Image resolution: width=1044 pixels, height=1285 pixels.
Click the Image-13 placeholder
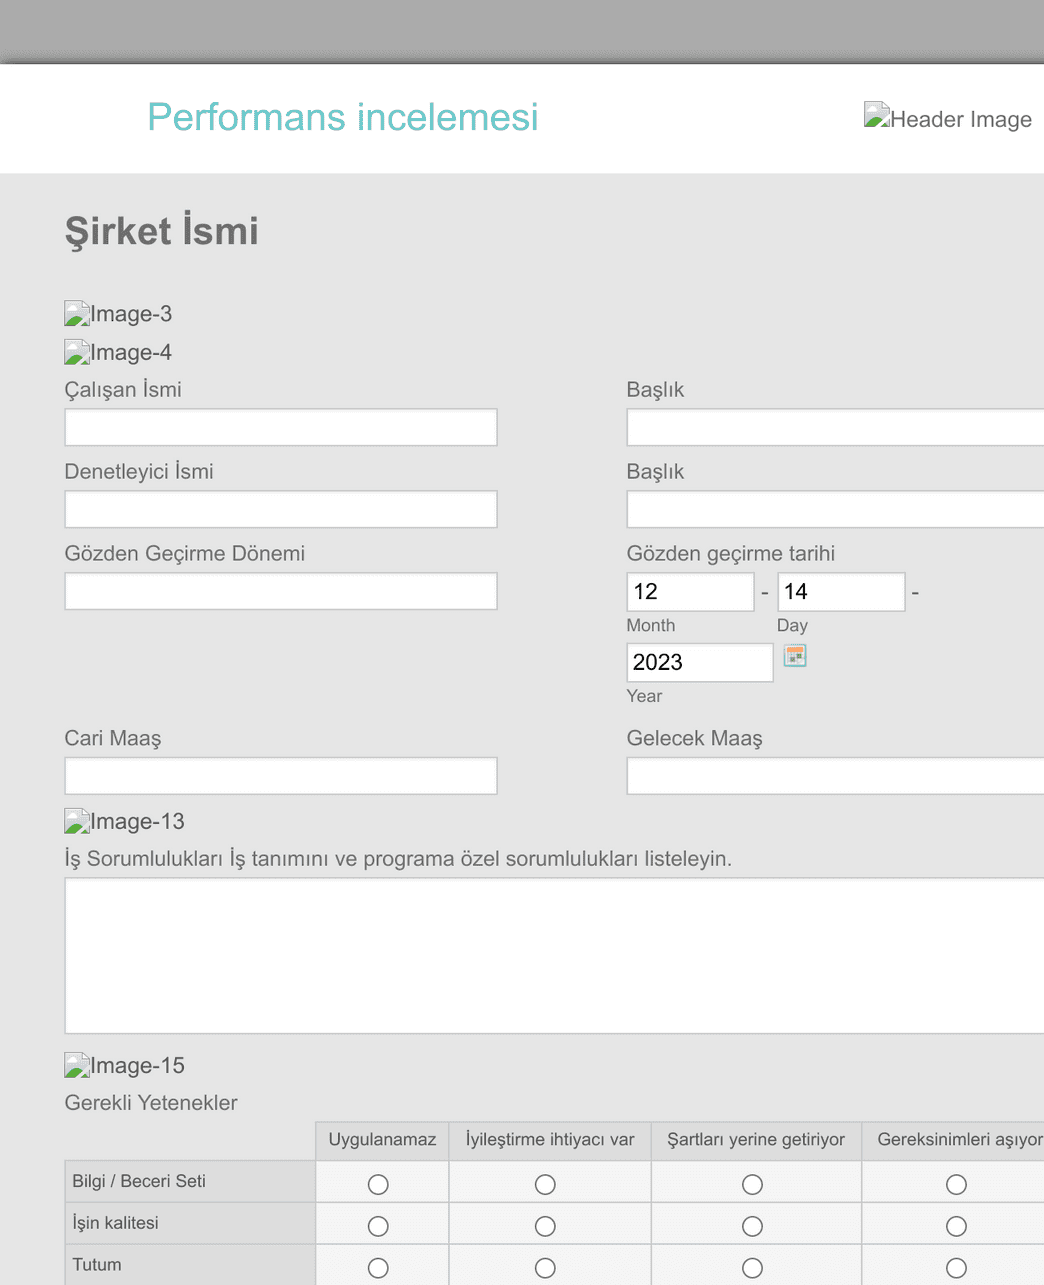click(x=78, y=822)
